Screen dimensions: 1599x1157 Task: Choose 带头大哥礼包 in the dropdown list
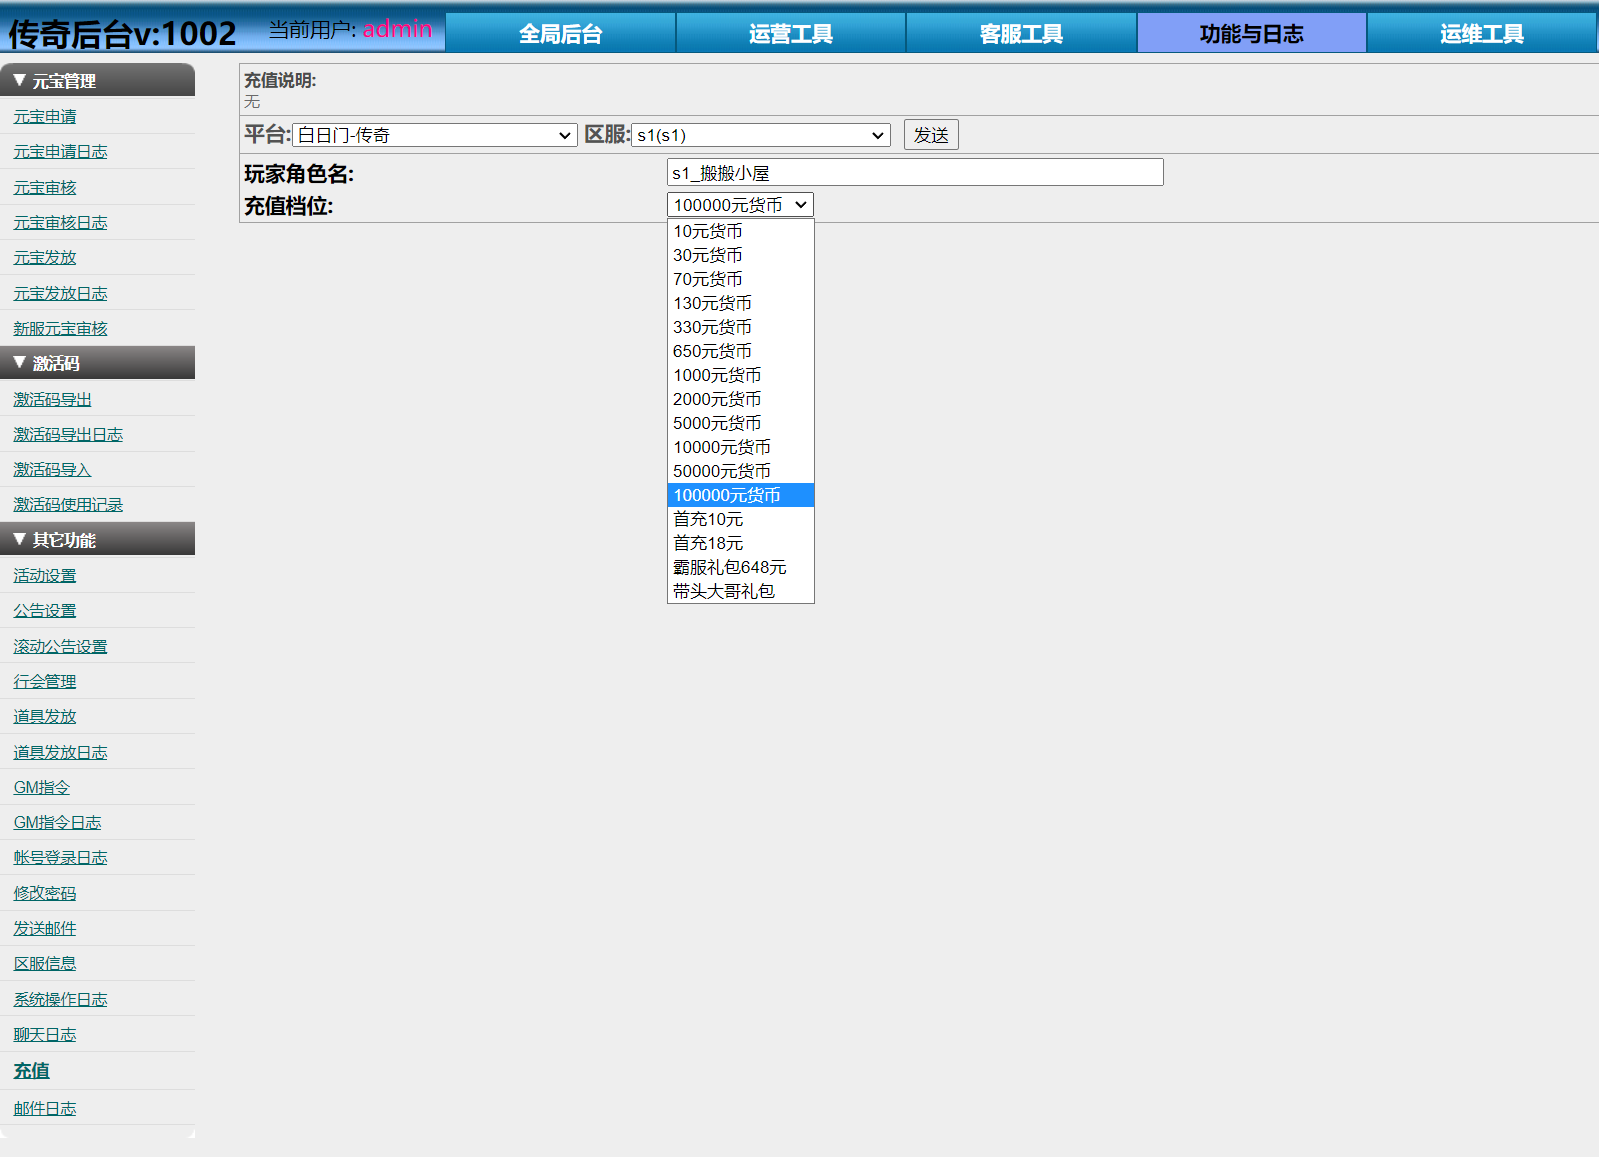(724, 591)
